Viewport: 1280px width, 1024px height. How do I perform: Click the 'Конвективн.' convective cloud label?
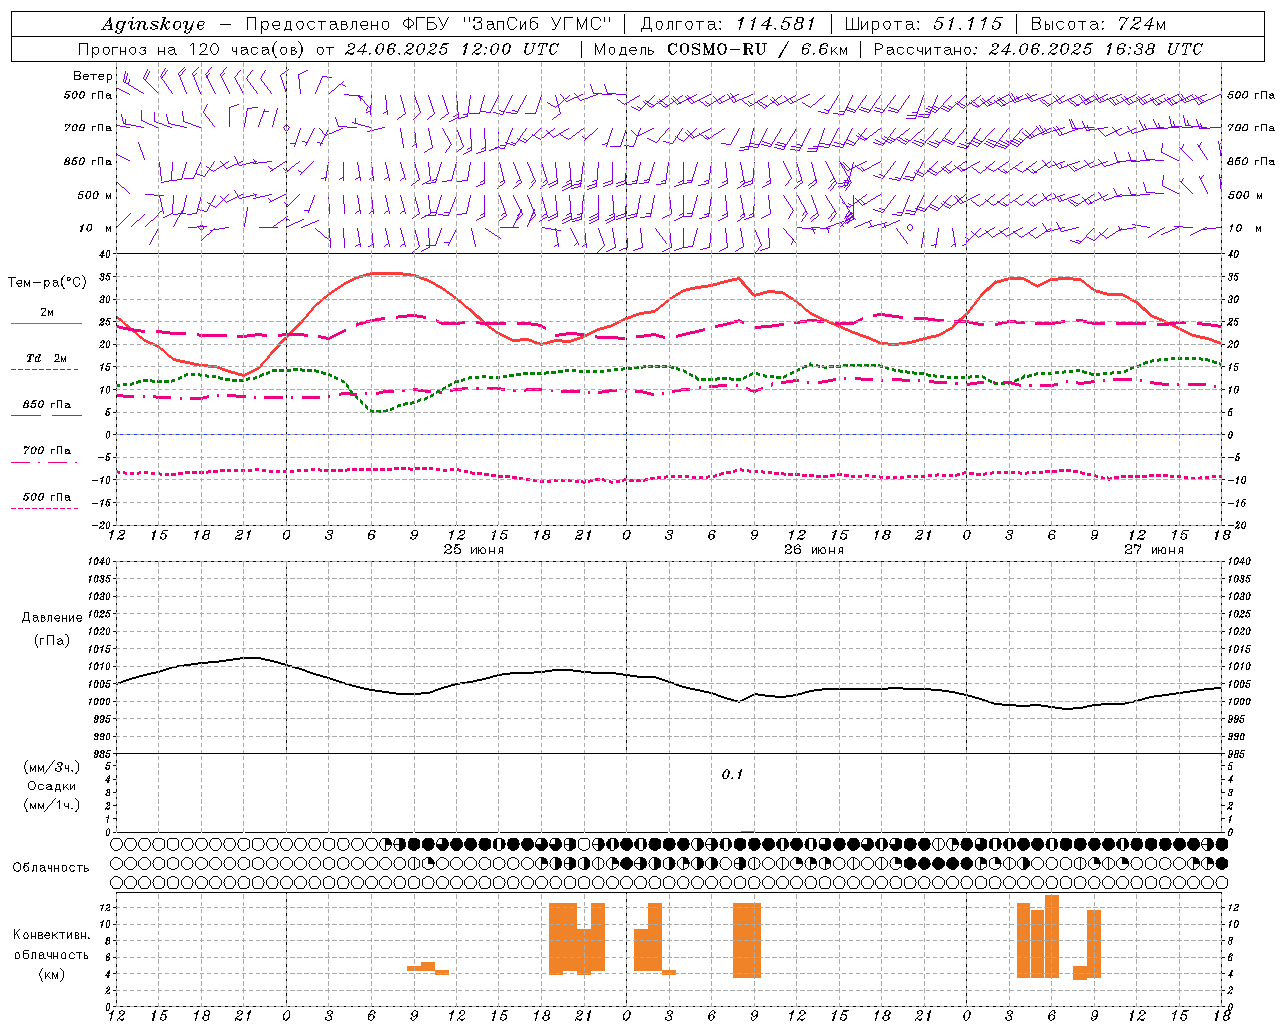[52, 935]
